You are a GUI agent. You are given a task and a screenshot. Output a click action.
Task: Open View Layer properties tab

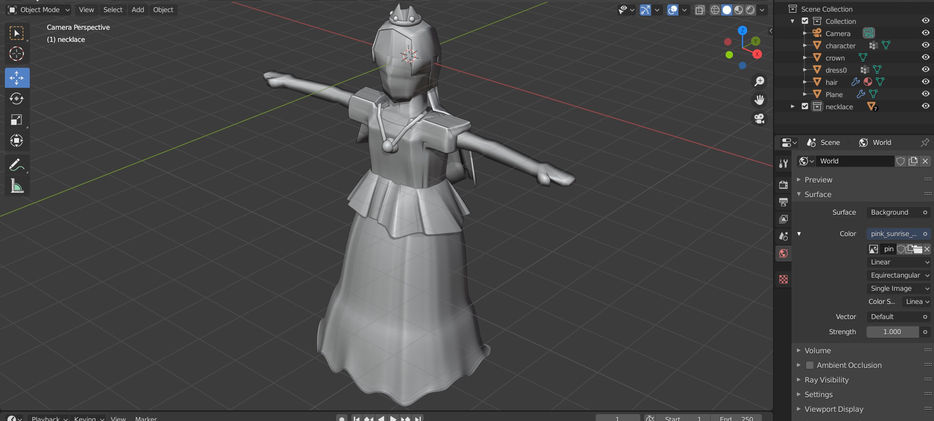pos(784,219)
